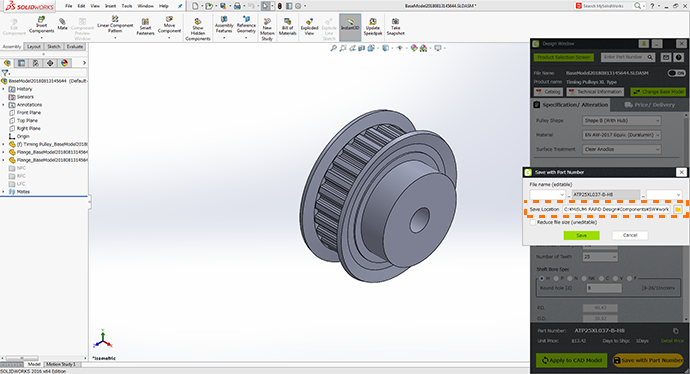Open Linear Component Pattern tool
This screenshot has height=374, width=690.
click(115, 26)
